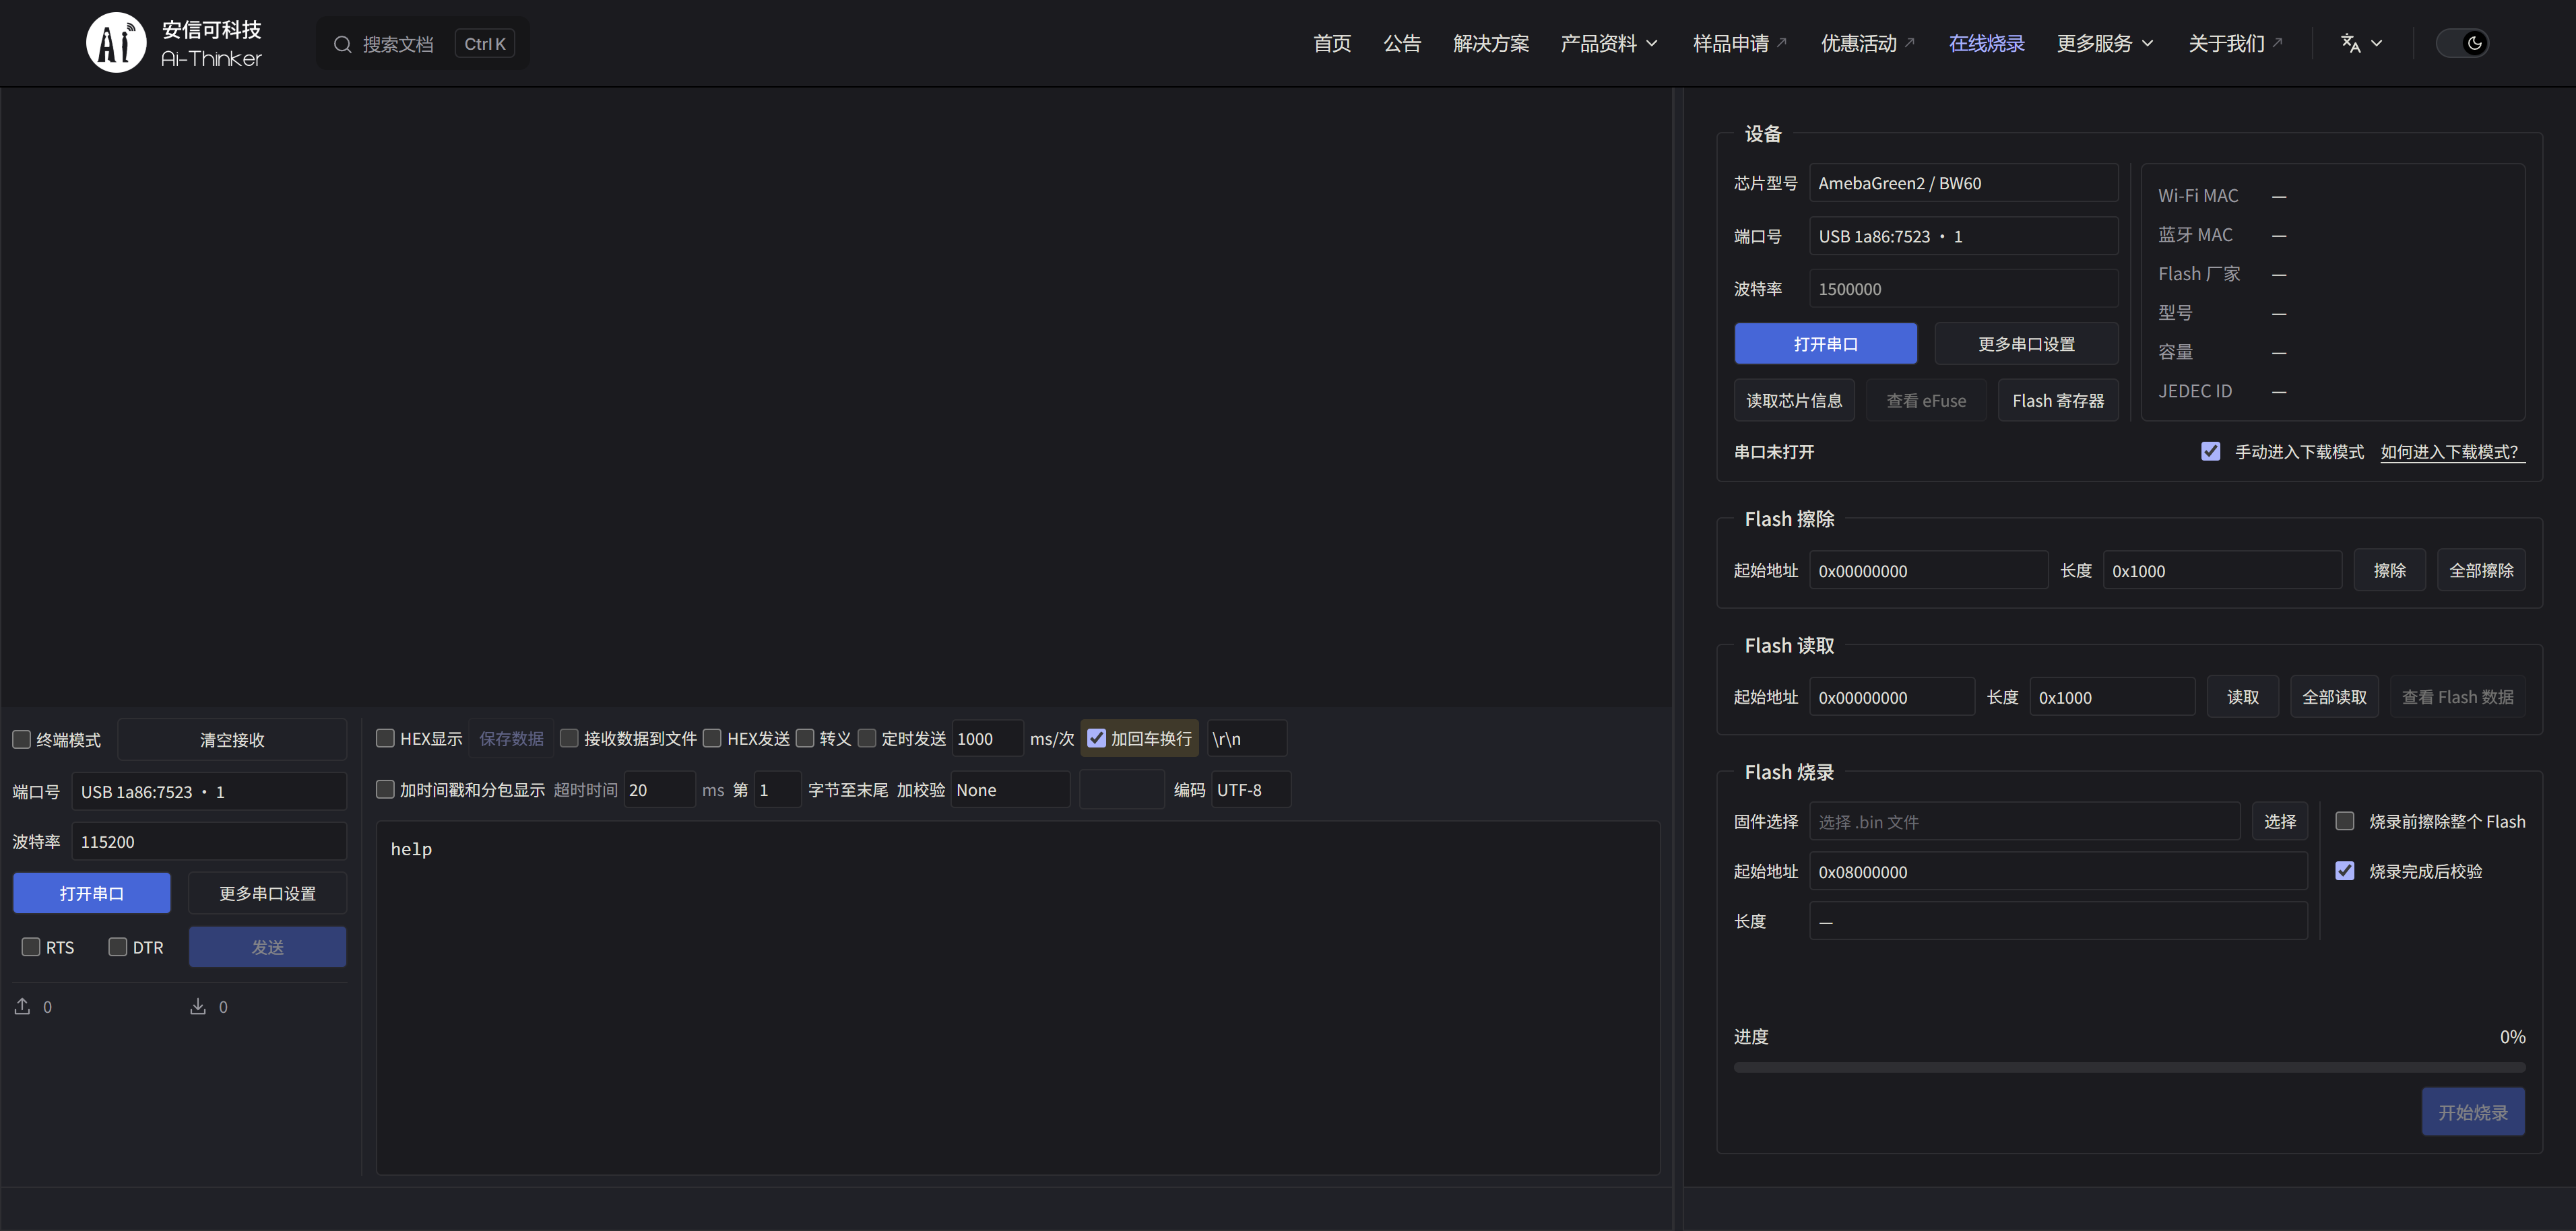Screen dimensions: 2576x1231
Task: Enable HEX发送 checkbox
Action: [712, 738]
